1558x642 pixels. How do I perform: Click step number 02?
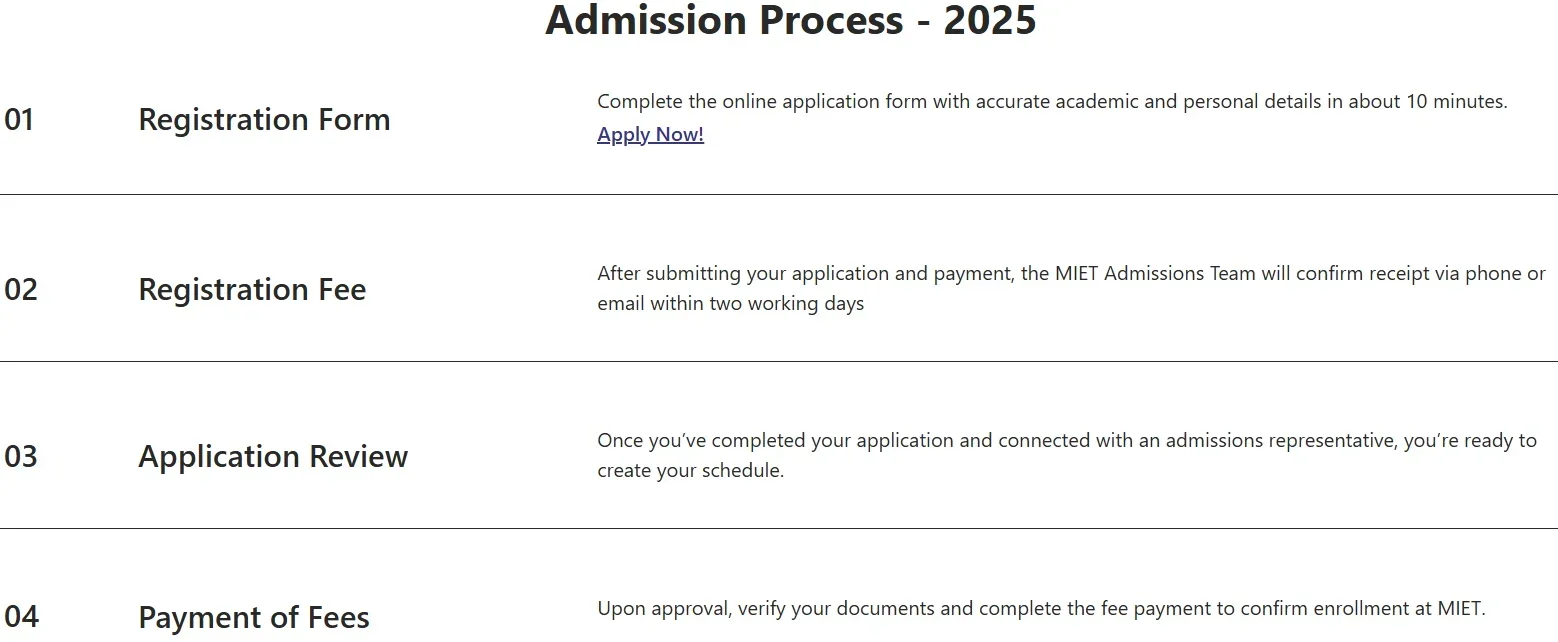[x=20, y=289]
